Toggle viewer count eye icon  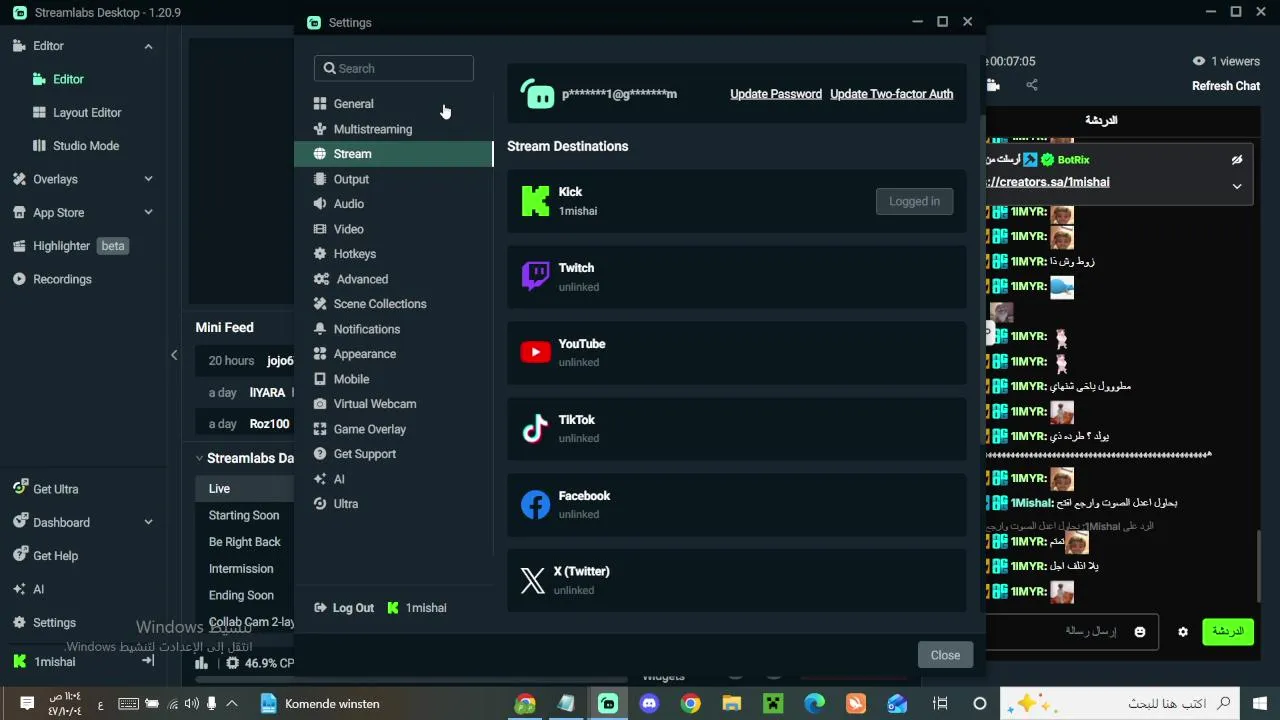click(x=1199, y=61)
